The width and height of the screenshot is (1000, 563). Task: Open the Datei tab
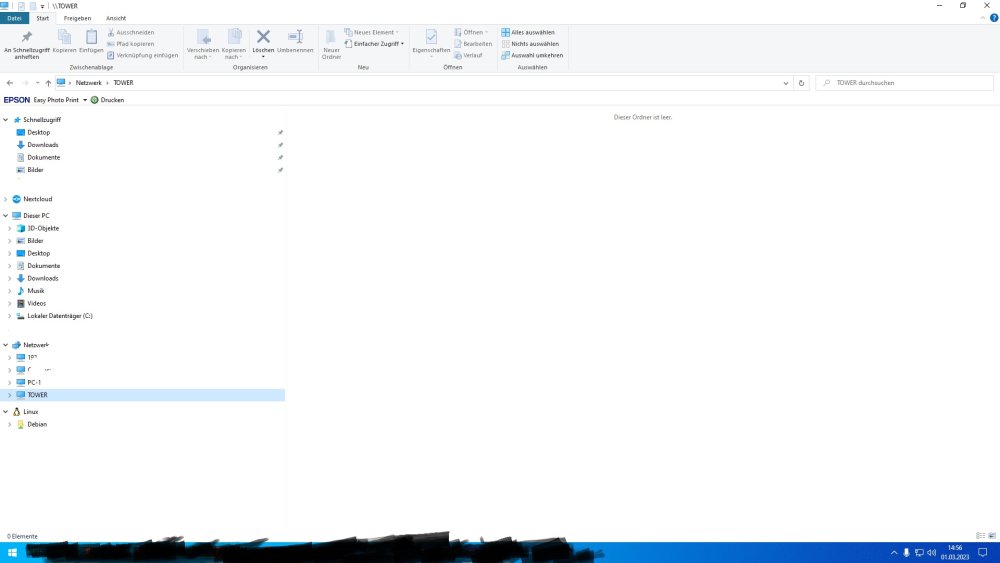14,18
